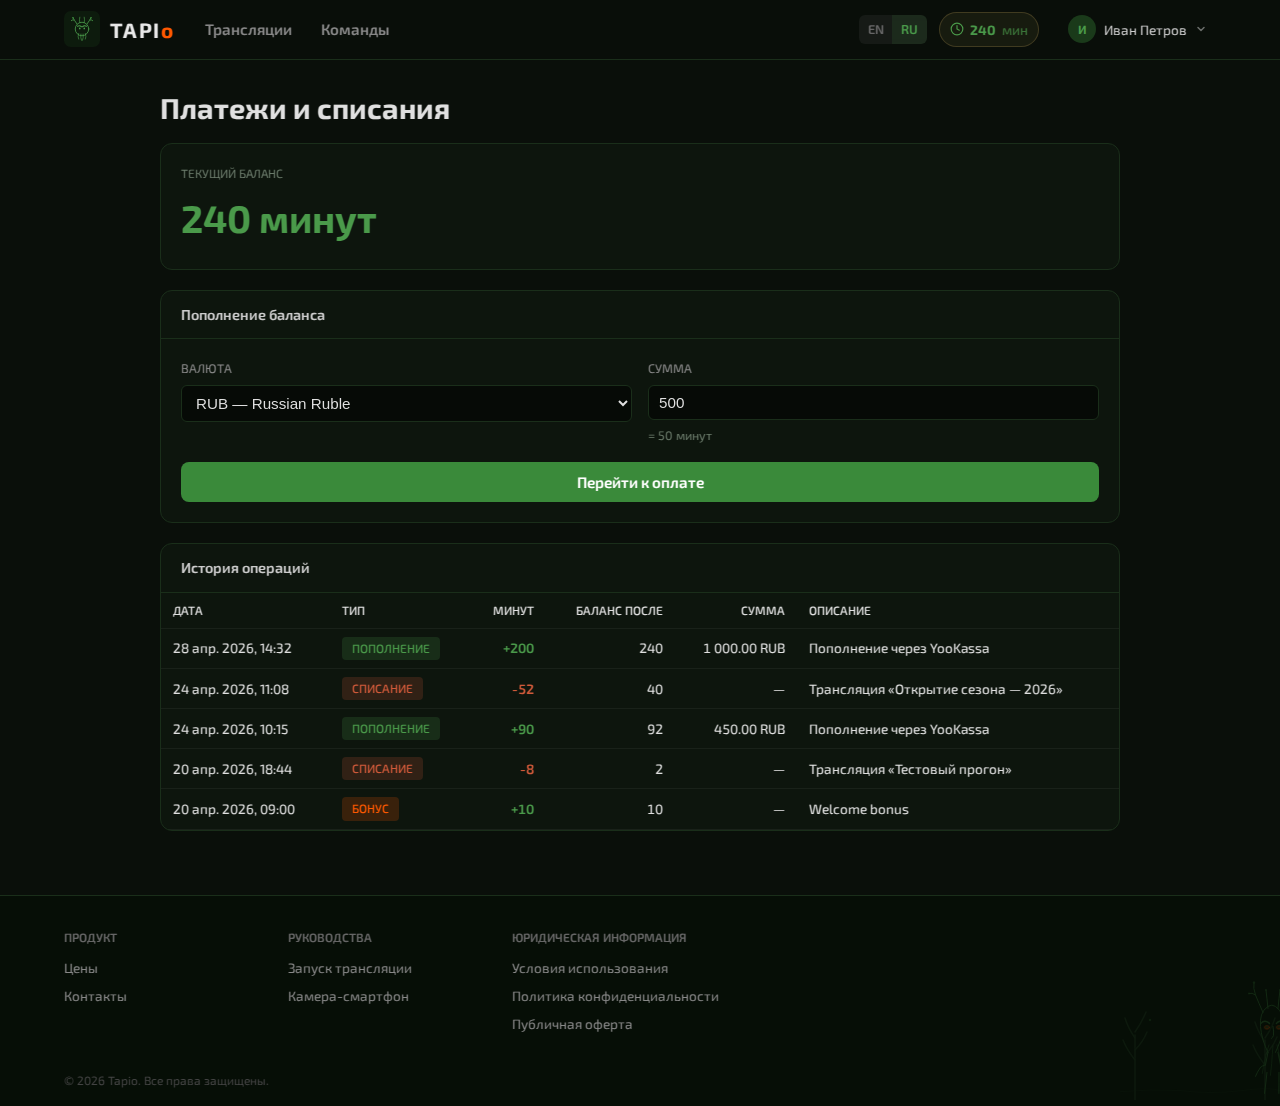Click the date 28 апр. 2026, 14:32

coord(232,648)
